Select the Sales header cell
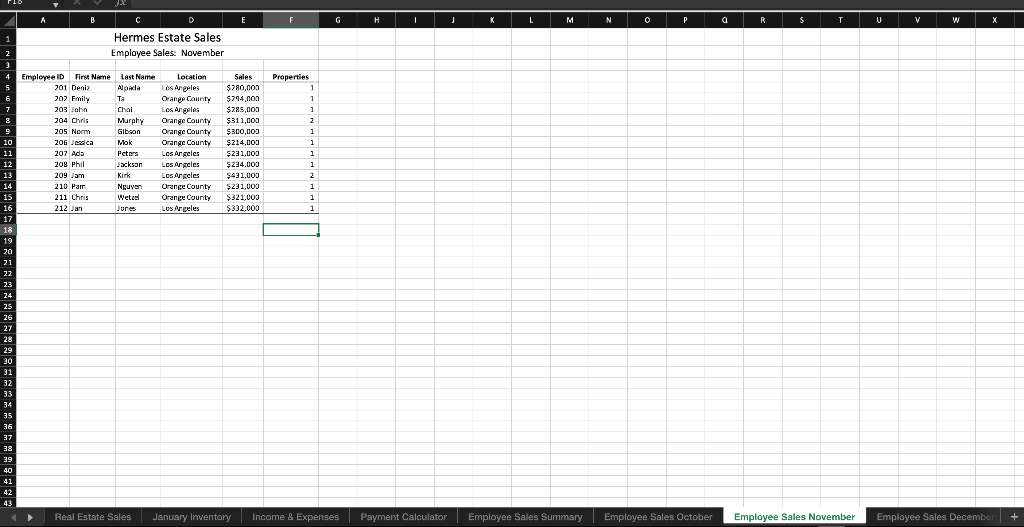1024x527 pixels. 243,76
